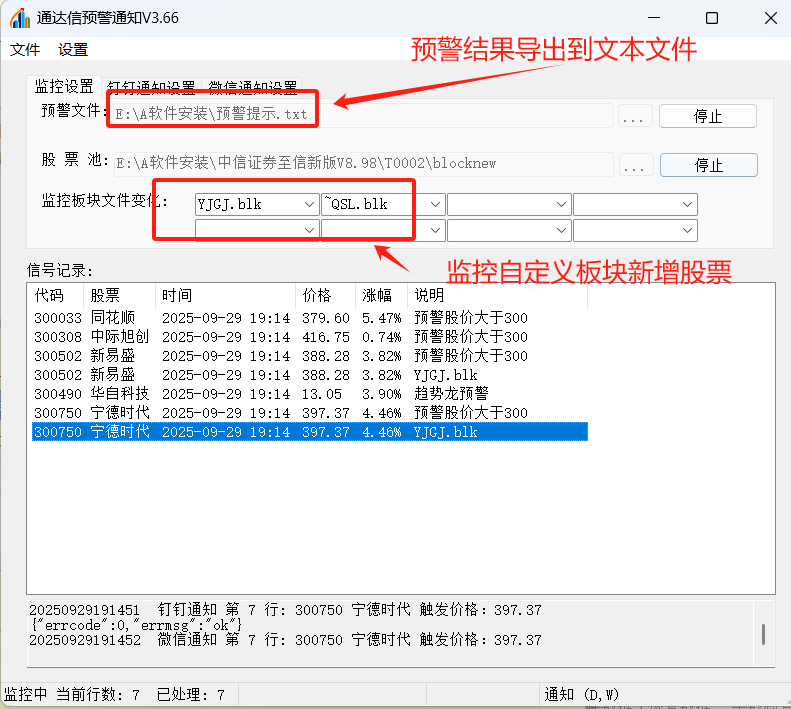Click the browse button beside 股票池 path
791x709 pixels.
pyautogui.click(x=635, y=165)
